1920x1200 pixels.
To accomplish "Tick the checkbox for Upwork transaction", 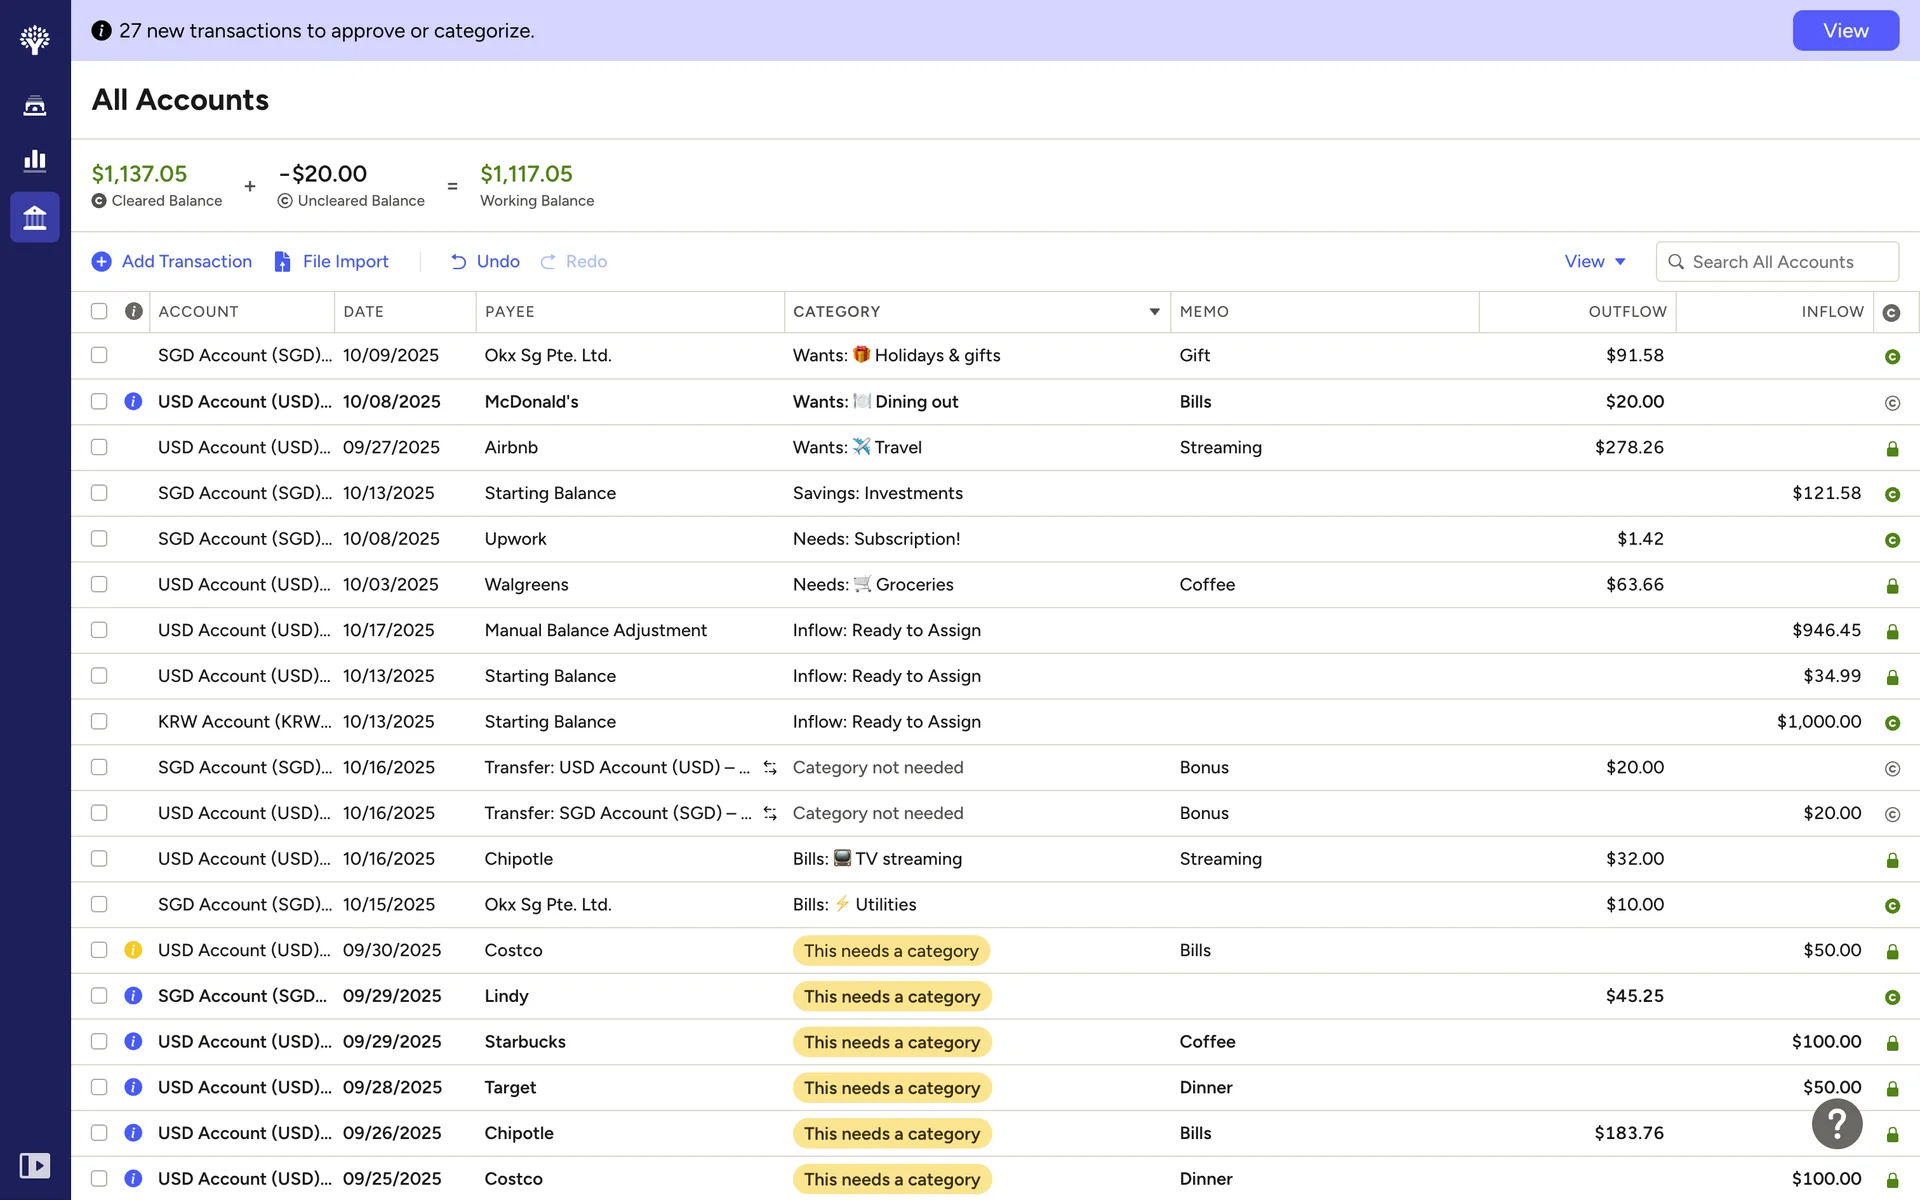I will (99, 538).
